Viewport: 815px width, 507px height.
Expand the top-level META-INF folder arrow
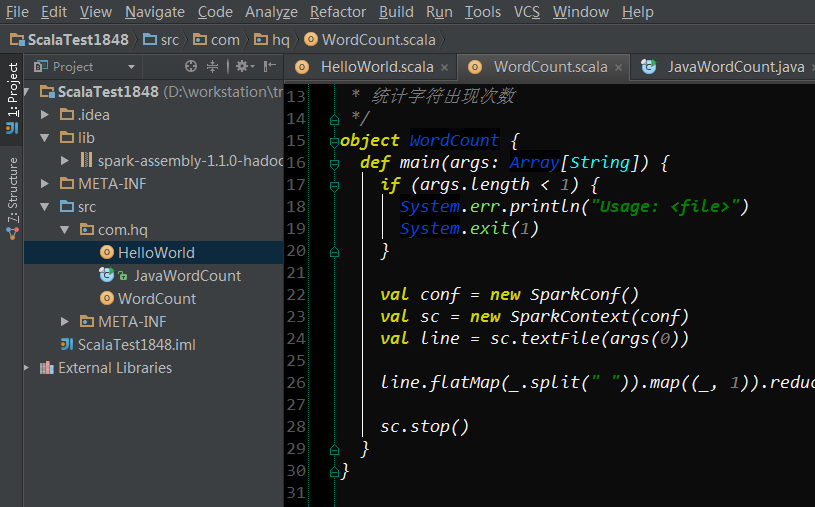tap(45, 184)
